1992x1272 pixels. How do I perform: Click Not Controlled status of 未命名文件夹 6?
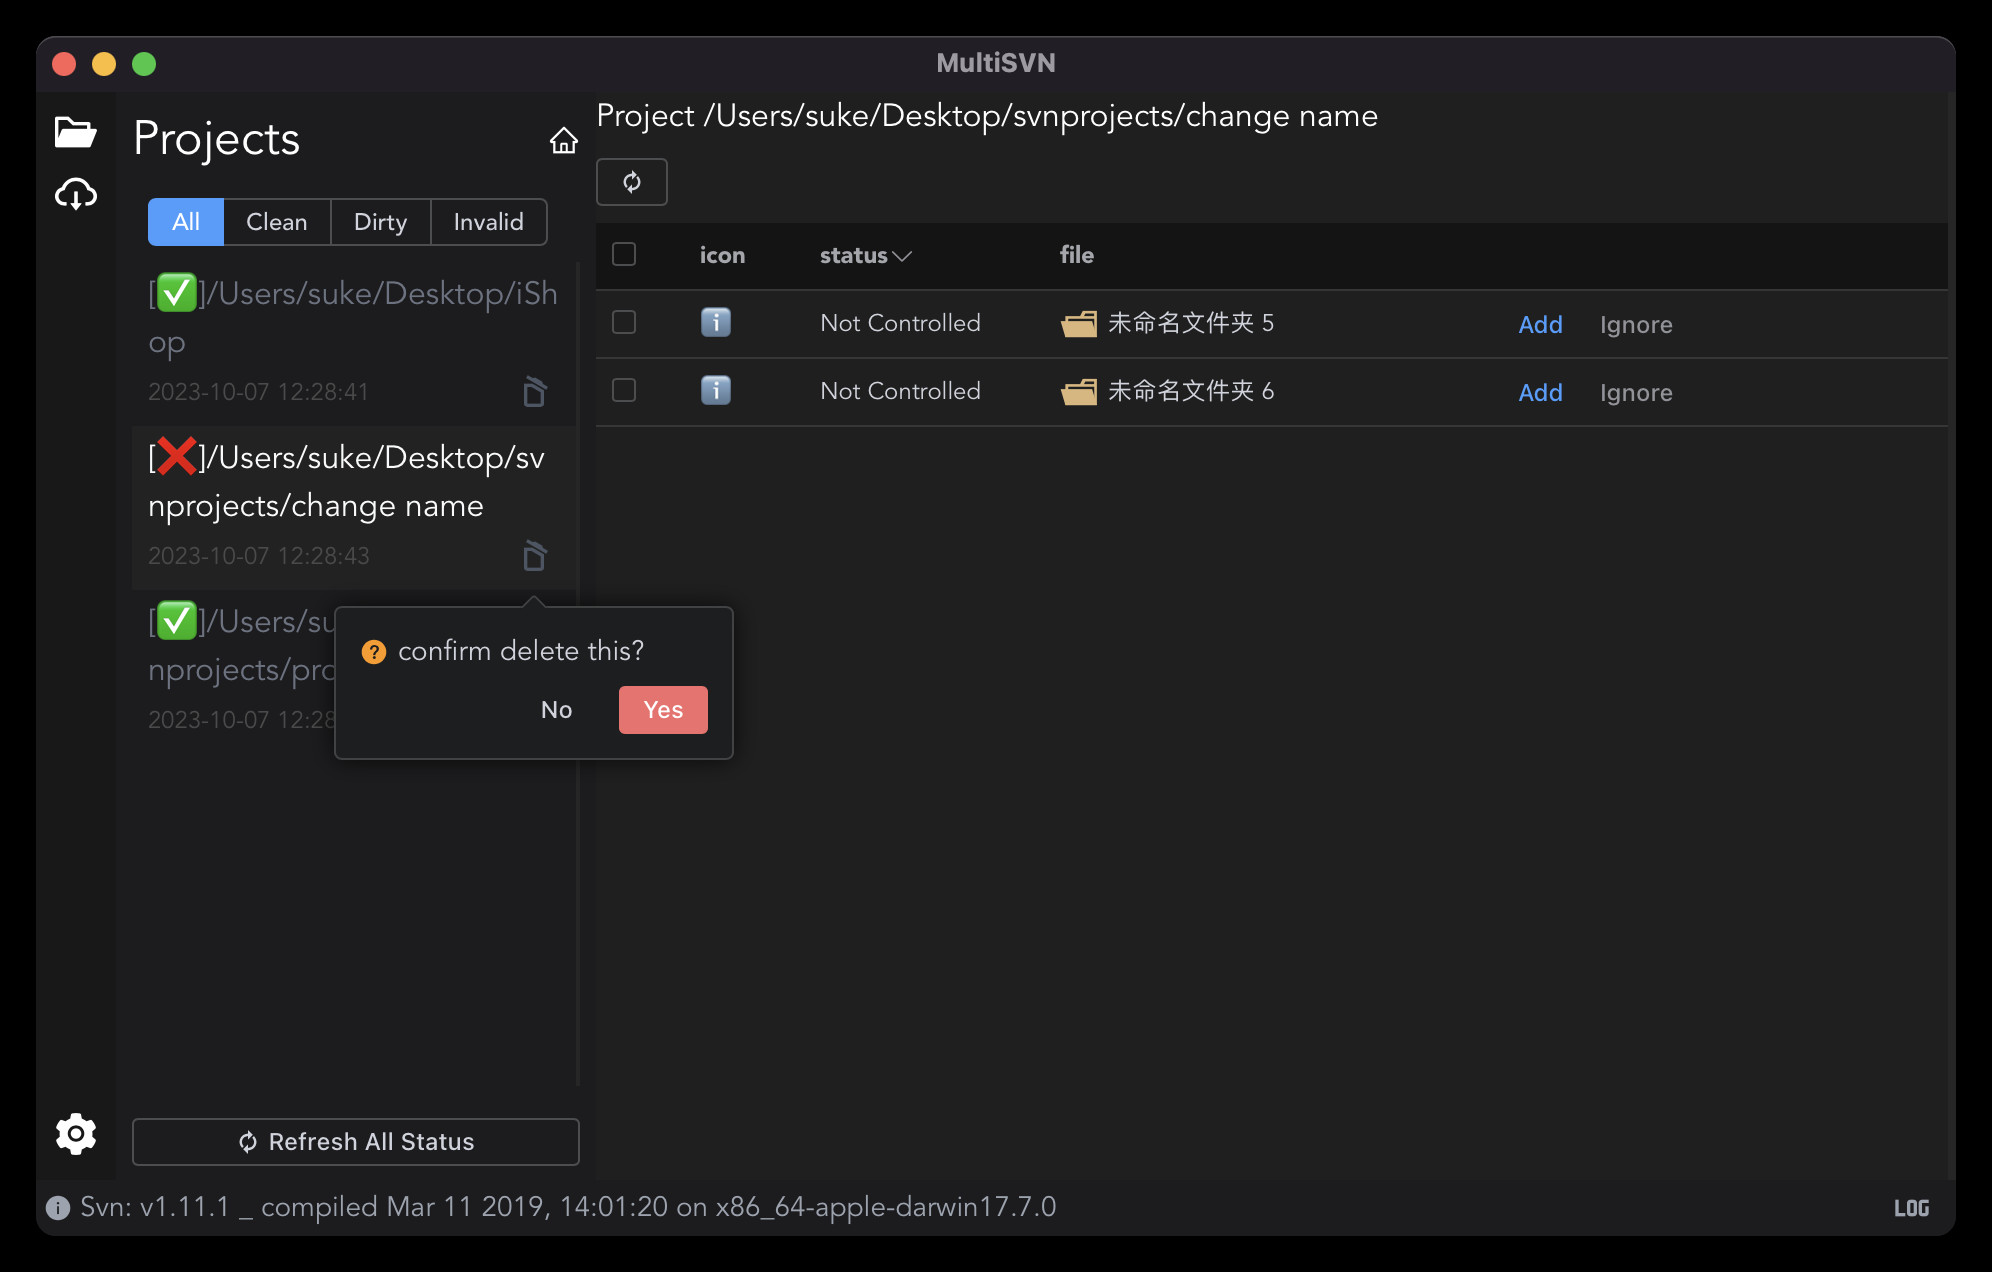coord(900,391)
